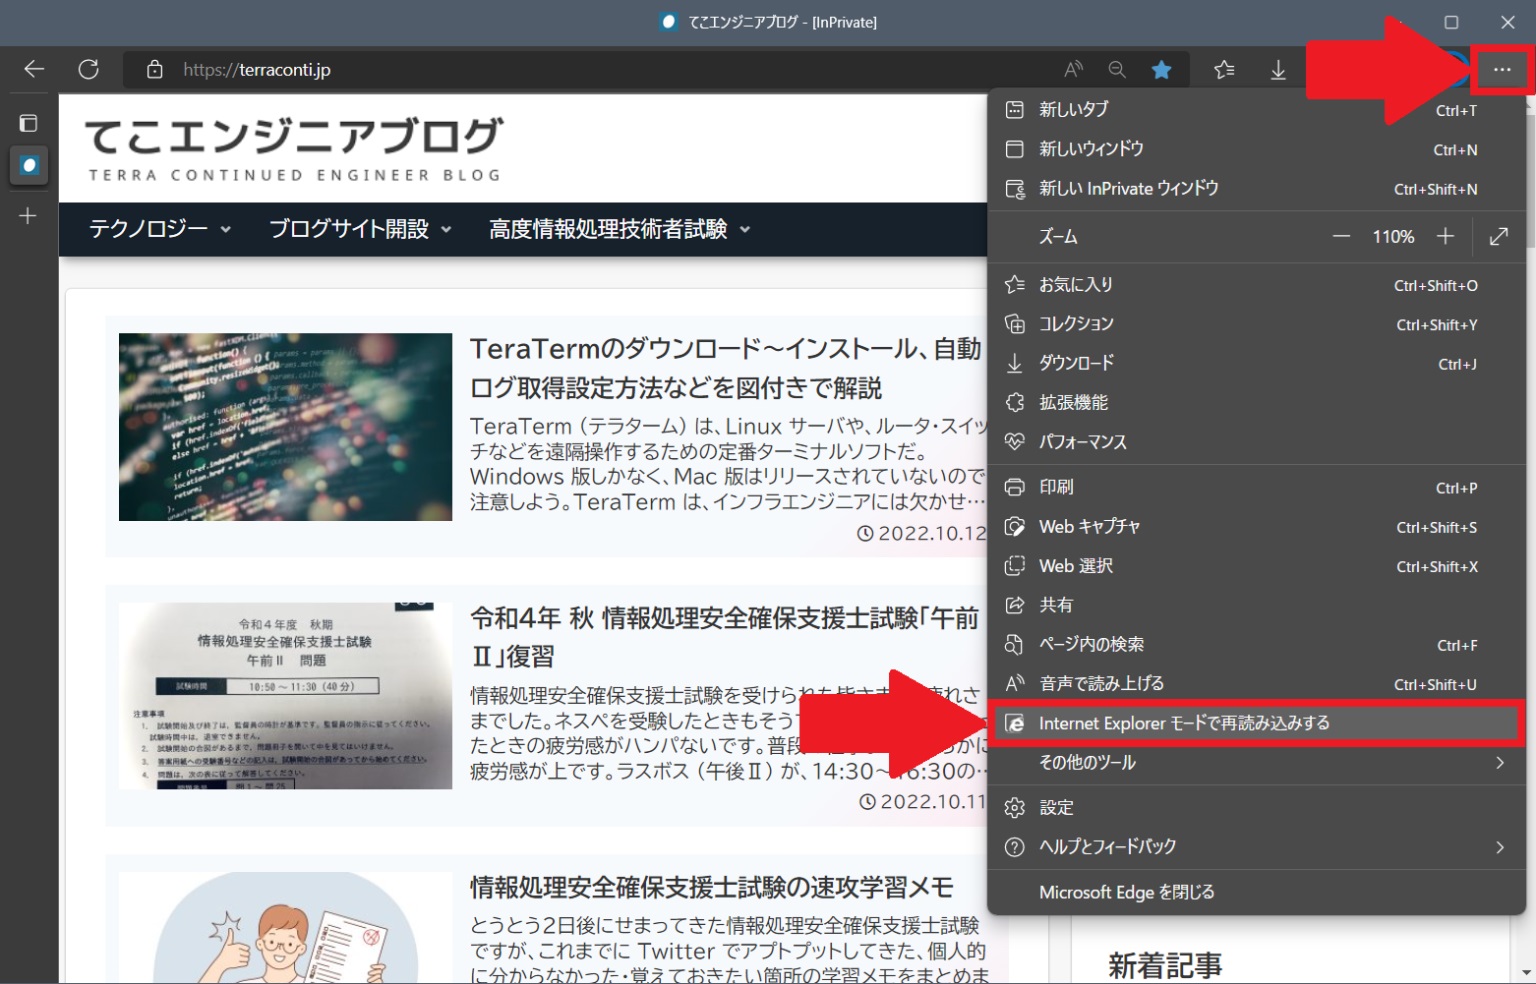
Task: Open Downloads from the toolbar download icon
Action: click(1278, 69)
